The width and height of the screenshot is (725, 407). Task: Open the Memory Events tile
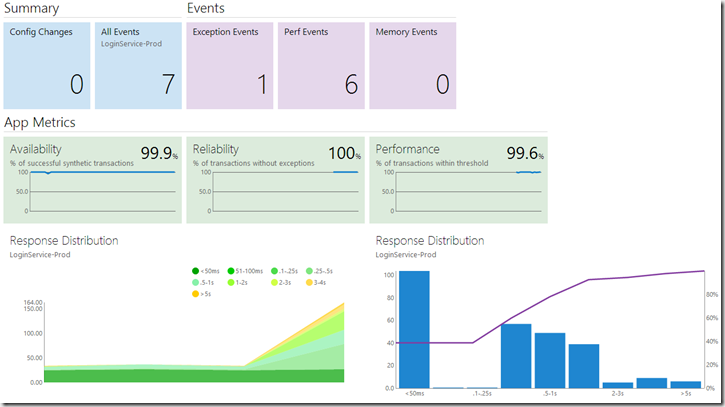413,66
